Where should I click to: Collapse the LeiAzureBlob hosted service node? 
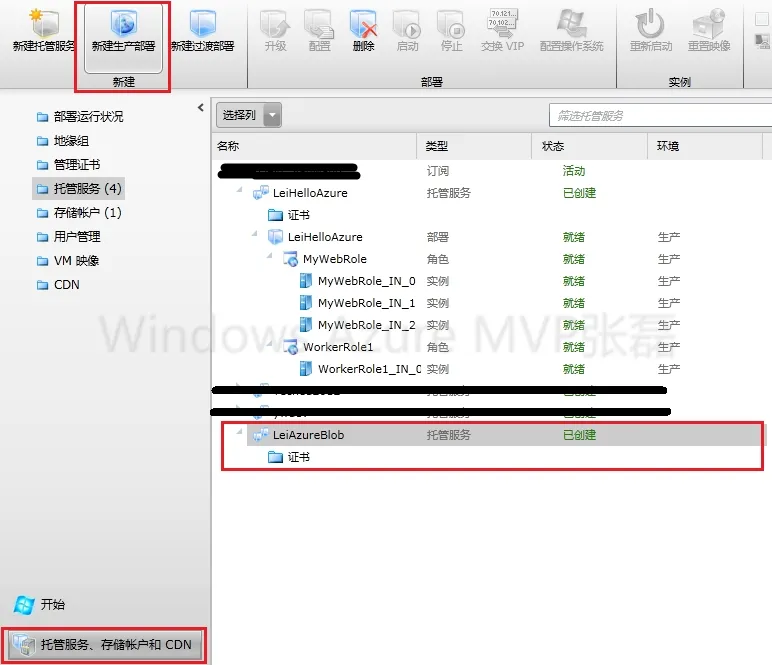tap(240, 432)
